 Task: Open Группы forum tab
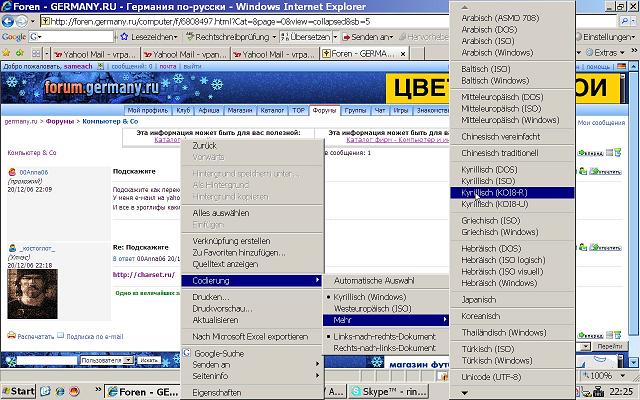point(355,110)
